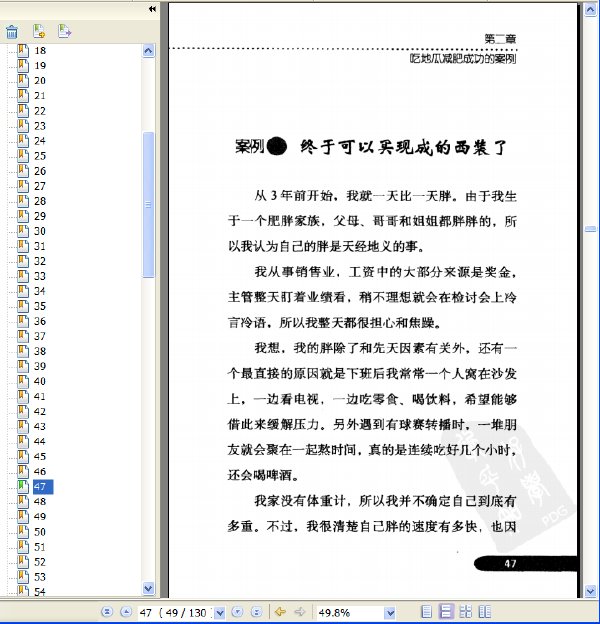
Task: Select bookmark 30
Action: coord(40,231)
